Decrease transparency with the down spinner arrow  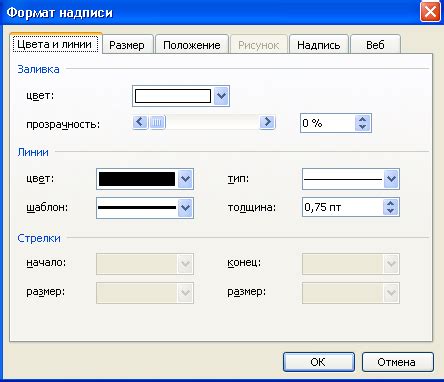363,127
